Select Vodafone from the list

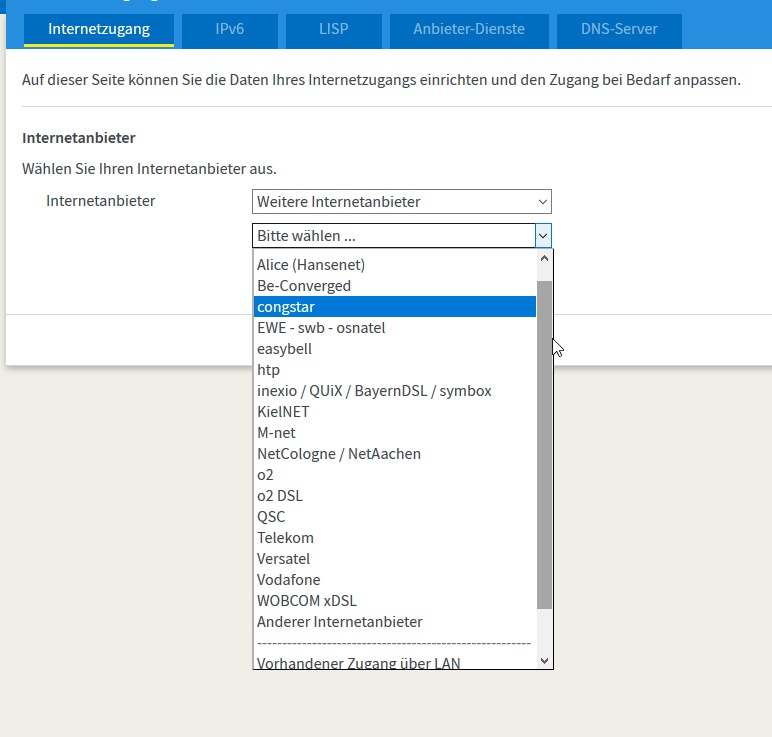point(395,580)
